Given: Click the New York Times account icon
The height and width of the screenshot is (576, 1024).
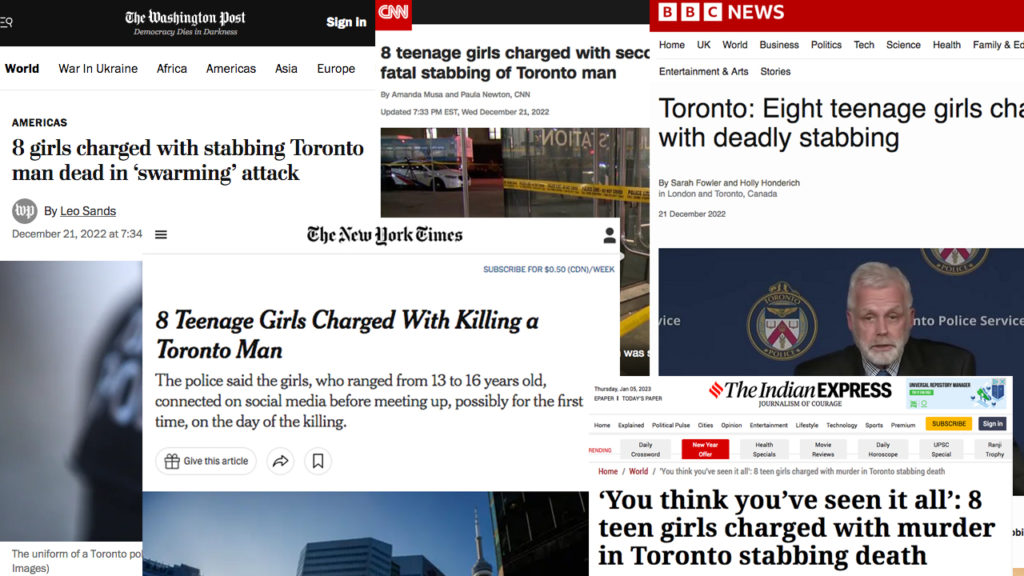Looking at the screenshot, I should 609,236.
